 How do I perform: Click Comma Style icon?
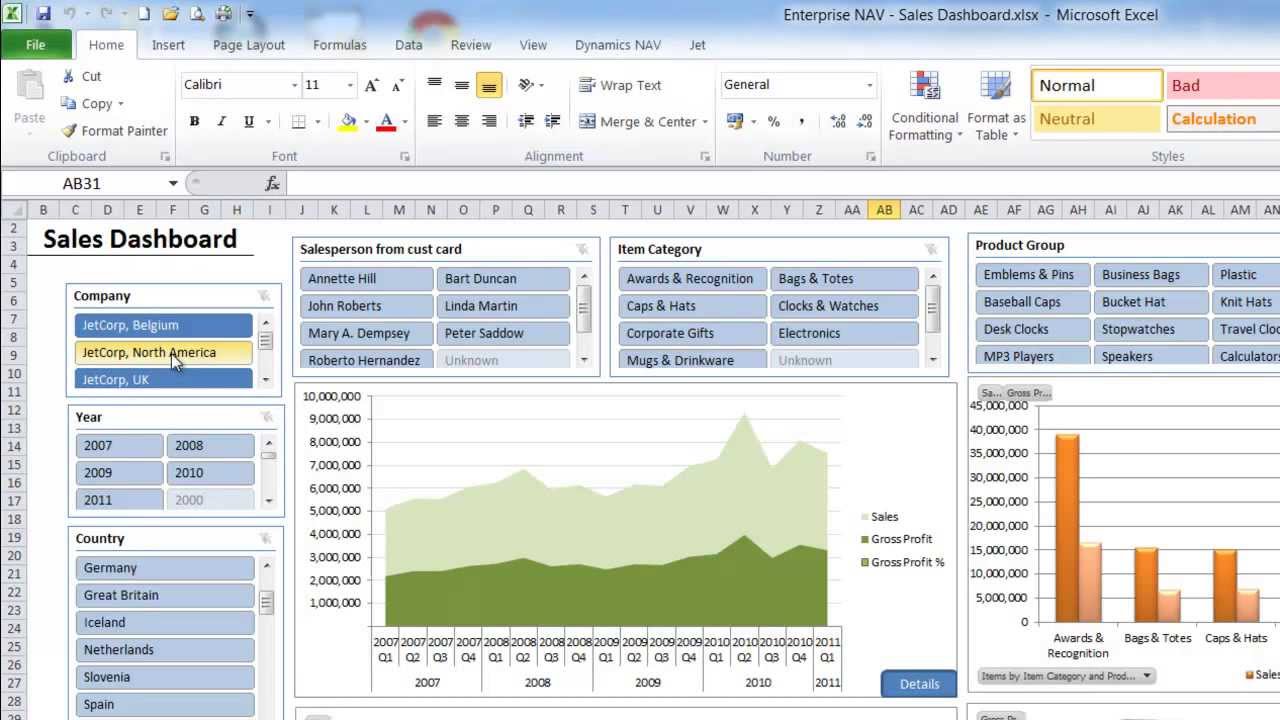[x=801, y=122]
